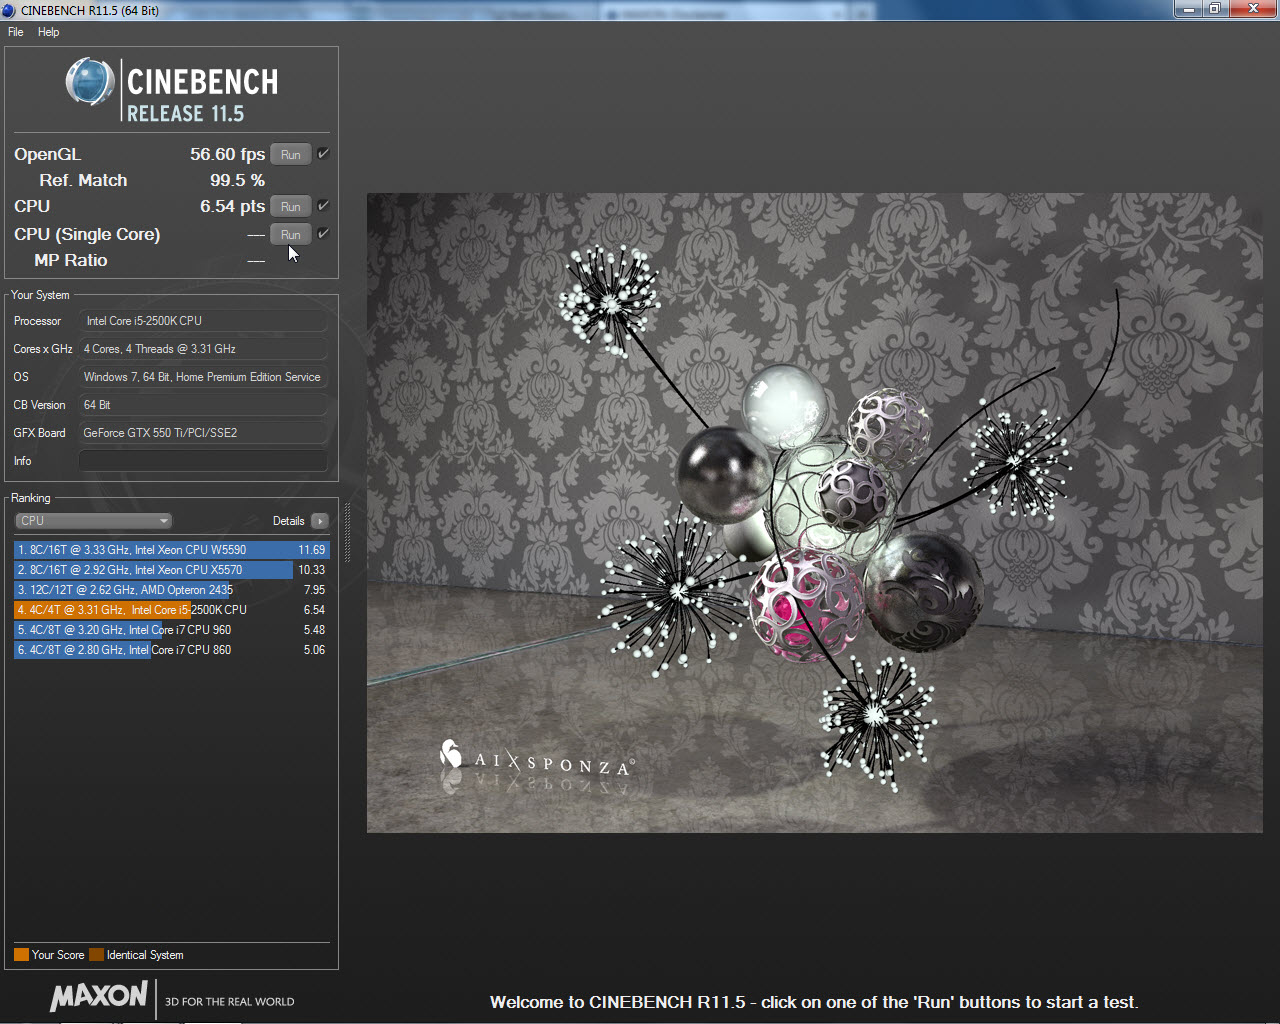Minimize the Cinebench window
Image resolution: width=1280 pixels, height=1024 pixels.
[x=1188, y=9]
